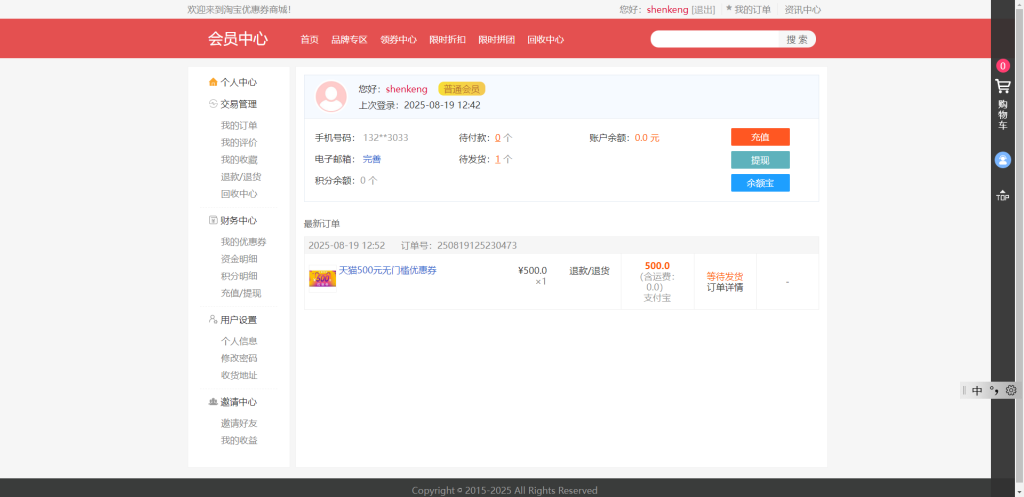This screenshot has height=497, width=1024.
Task: Click the blue 余额宝 button
Action: (x=760, y=183)
